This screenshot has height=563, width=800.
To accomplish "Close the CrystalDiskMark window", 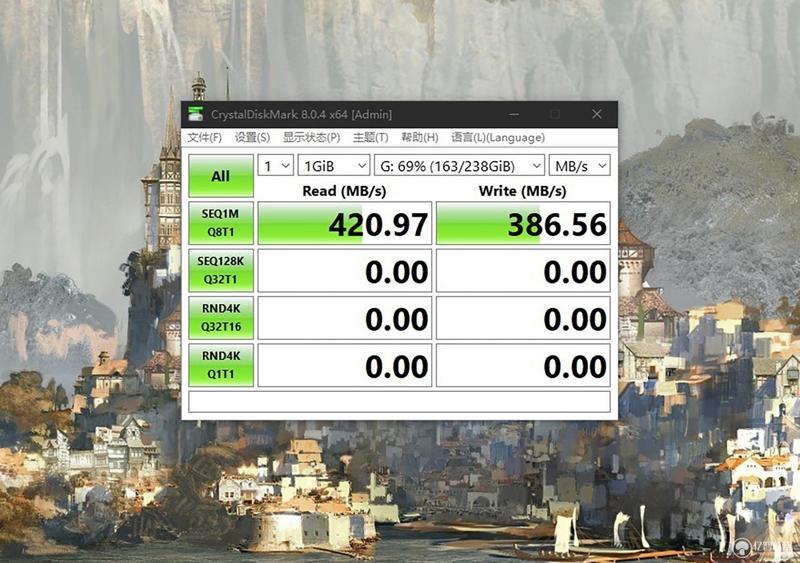I will (596, 114).
